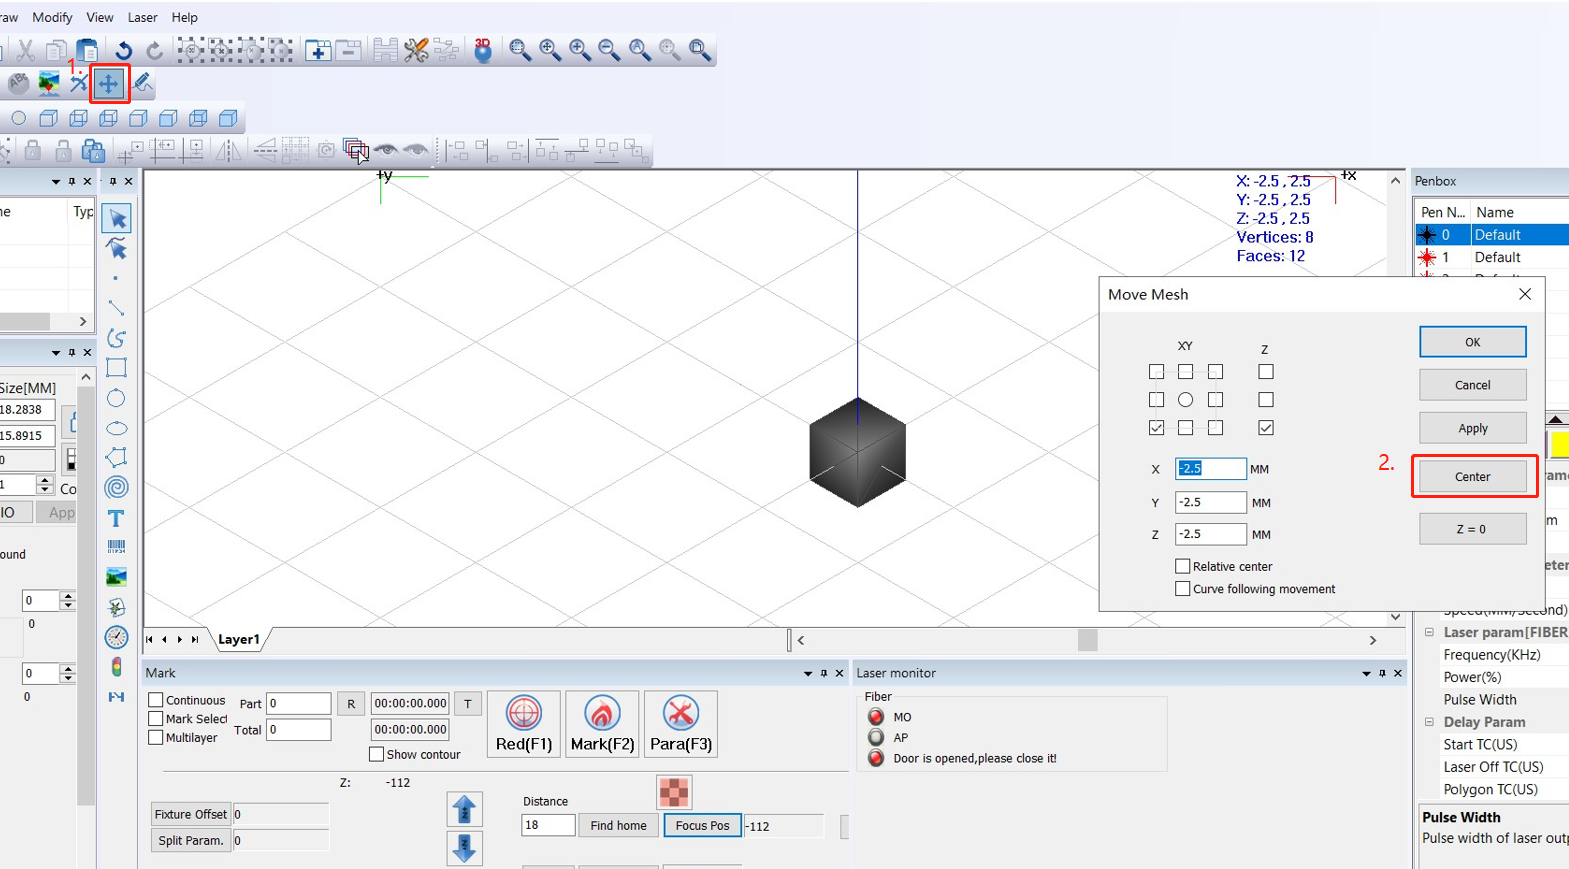Select the Text T tool
1569x869 pixels.
(x=117, y=518)
